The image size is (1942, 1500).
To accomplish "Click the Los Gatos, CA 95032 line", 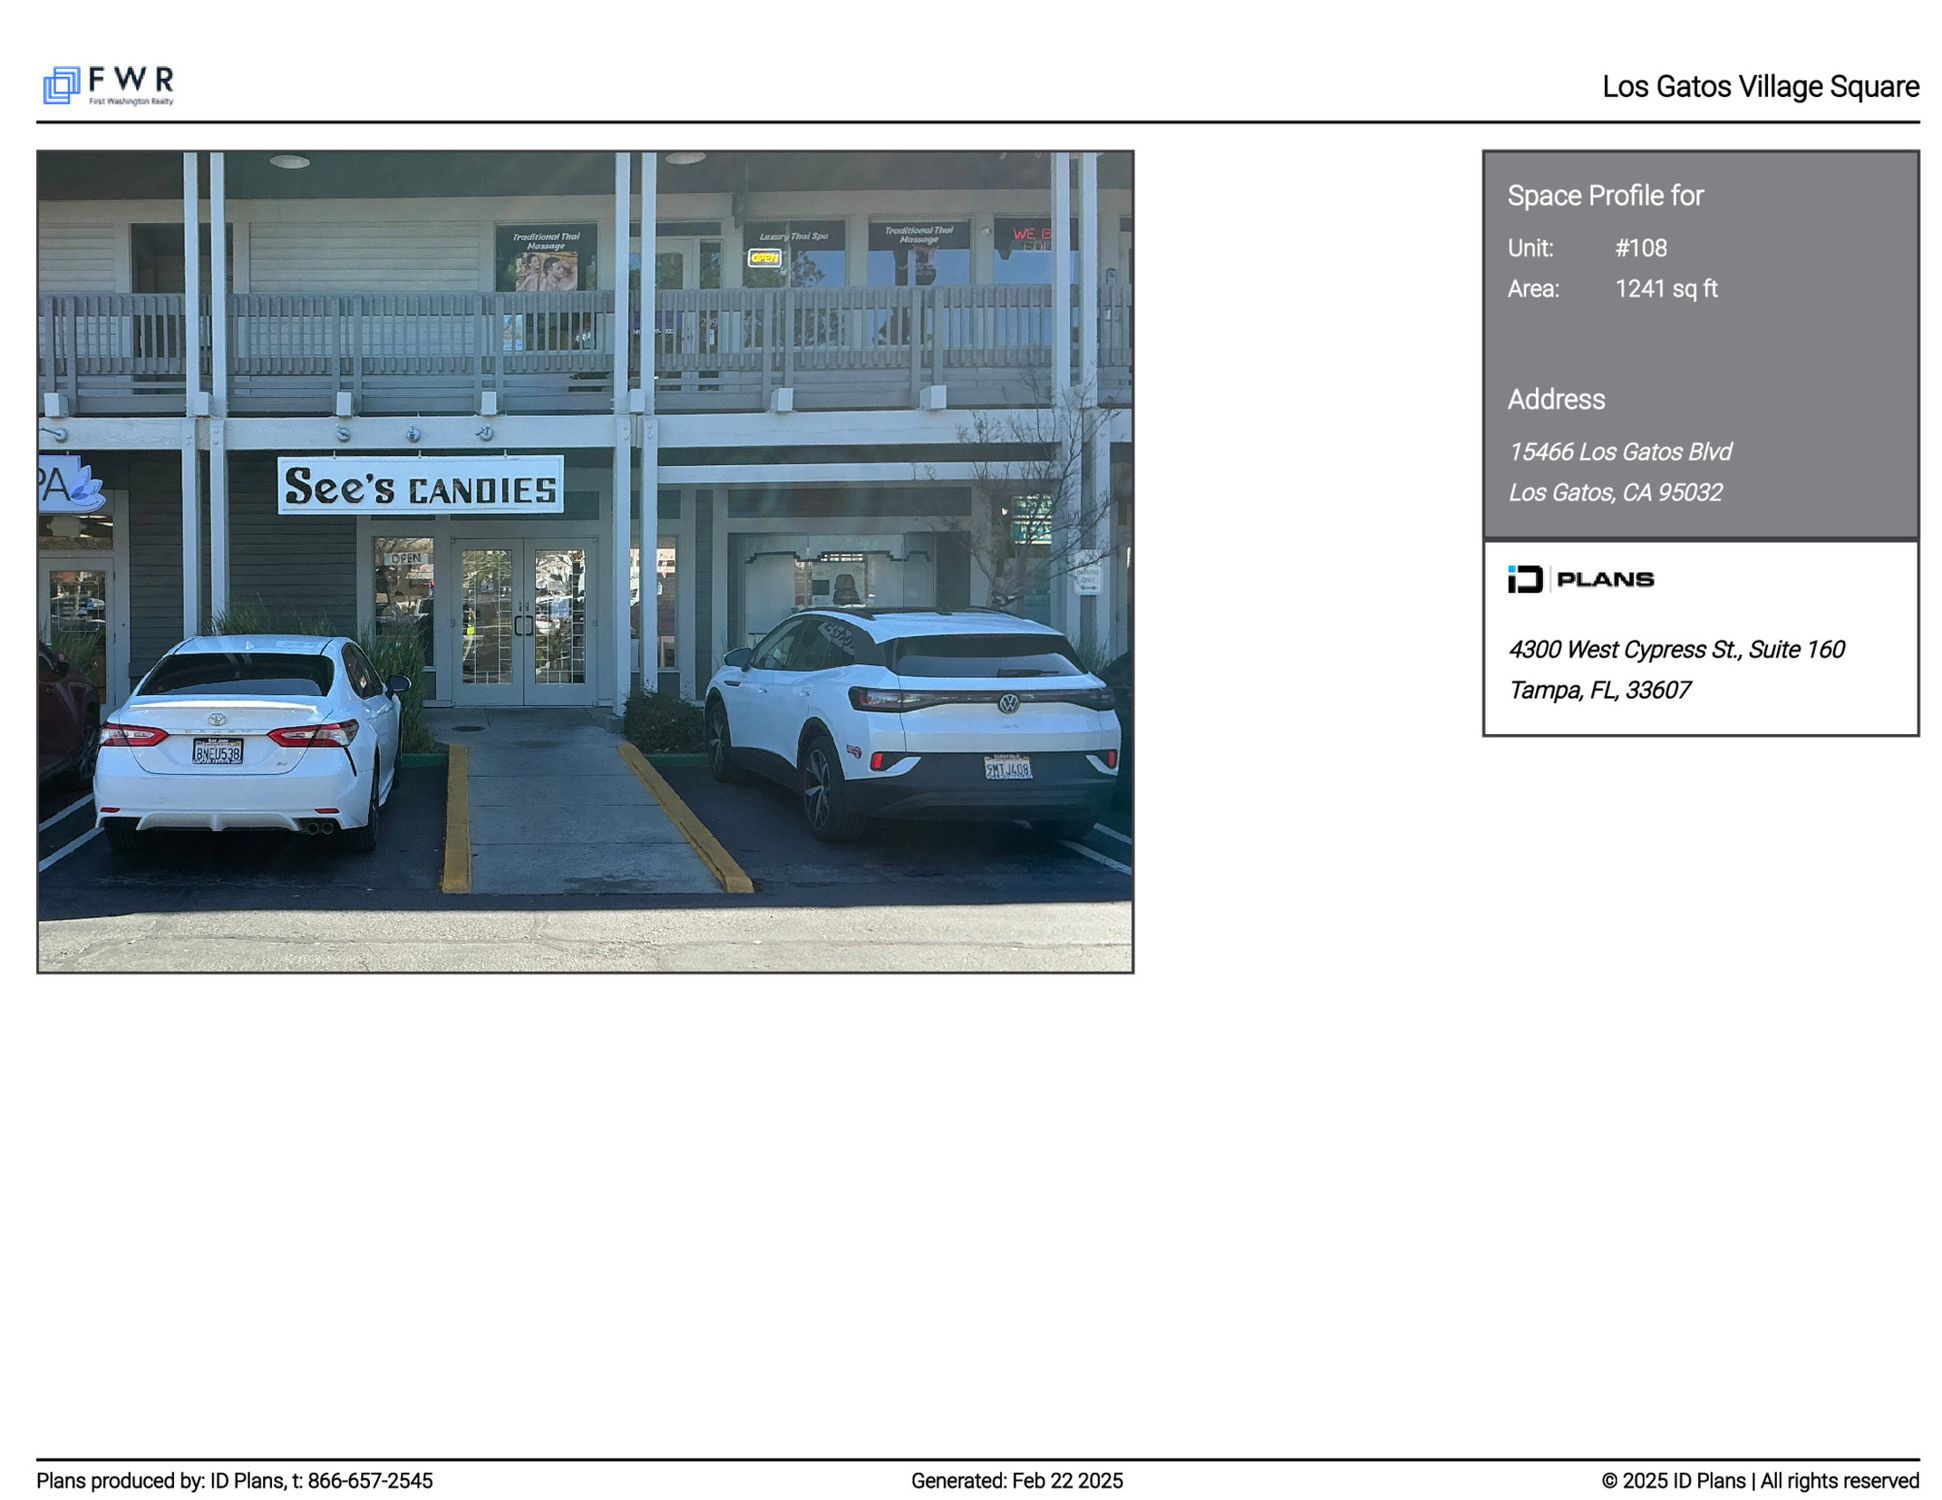I will tap(1614, 493).
